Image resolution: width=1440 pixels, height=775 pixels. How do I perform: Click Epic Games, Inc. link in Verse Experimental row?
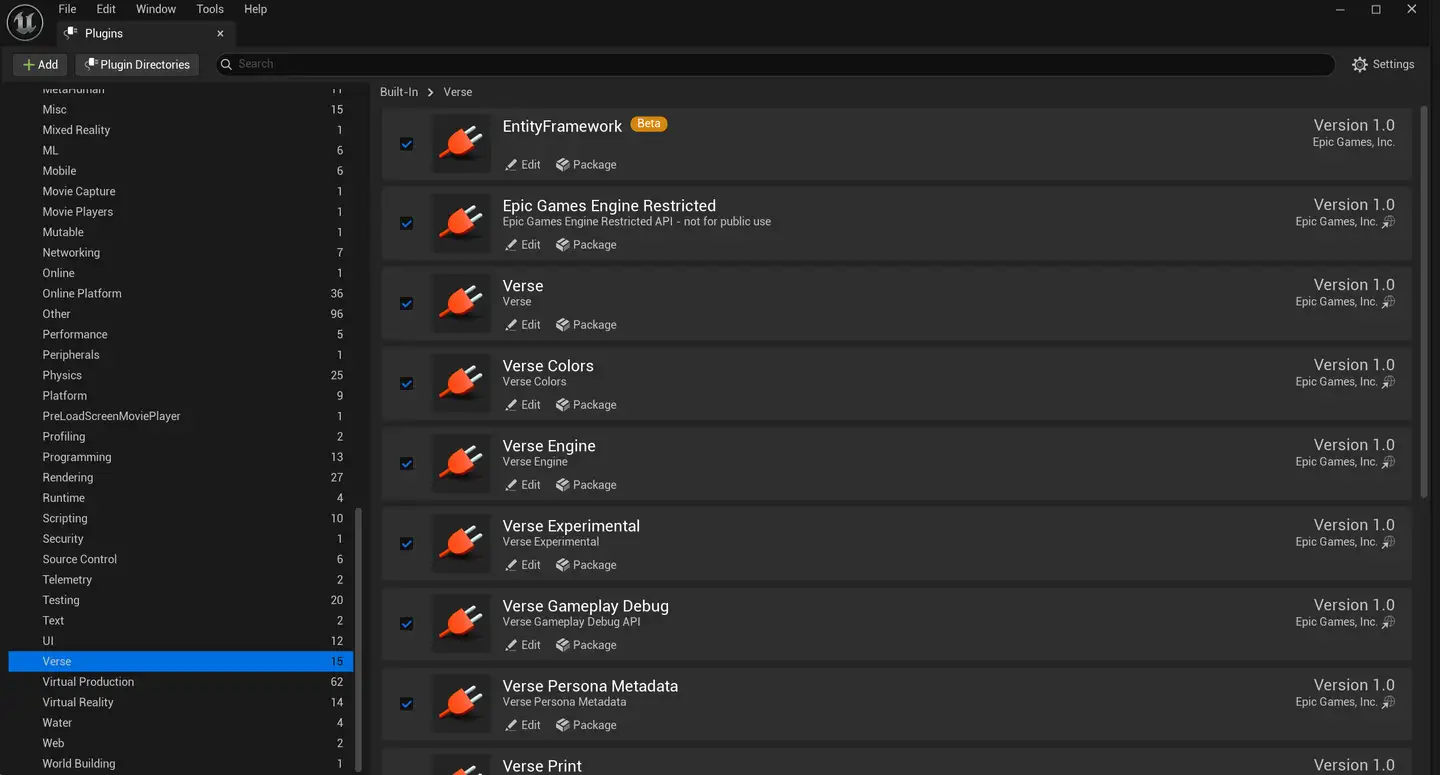(1336, 542)
